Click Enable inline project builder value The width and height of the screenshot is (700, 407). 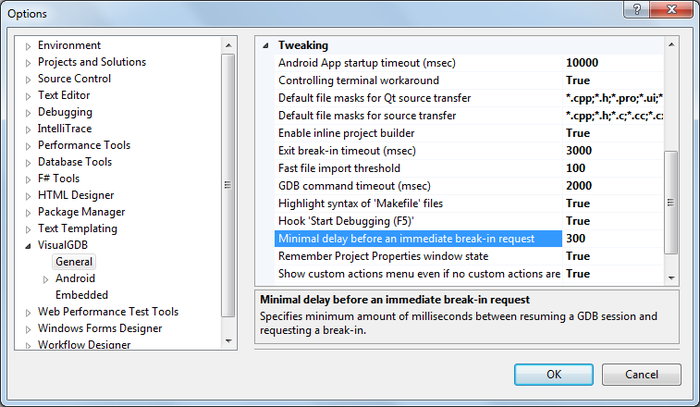coord(613,133)
